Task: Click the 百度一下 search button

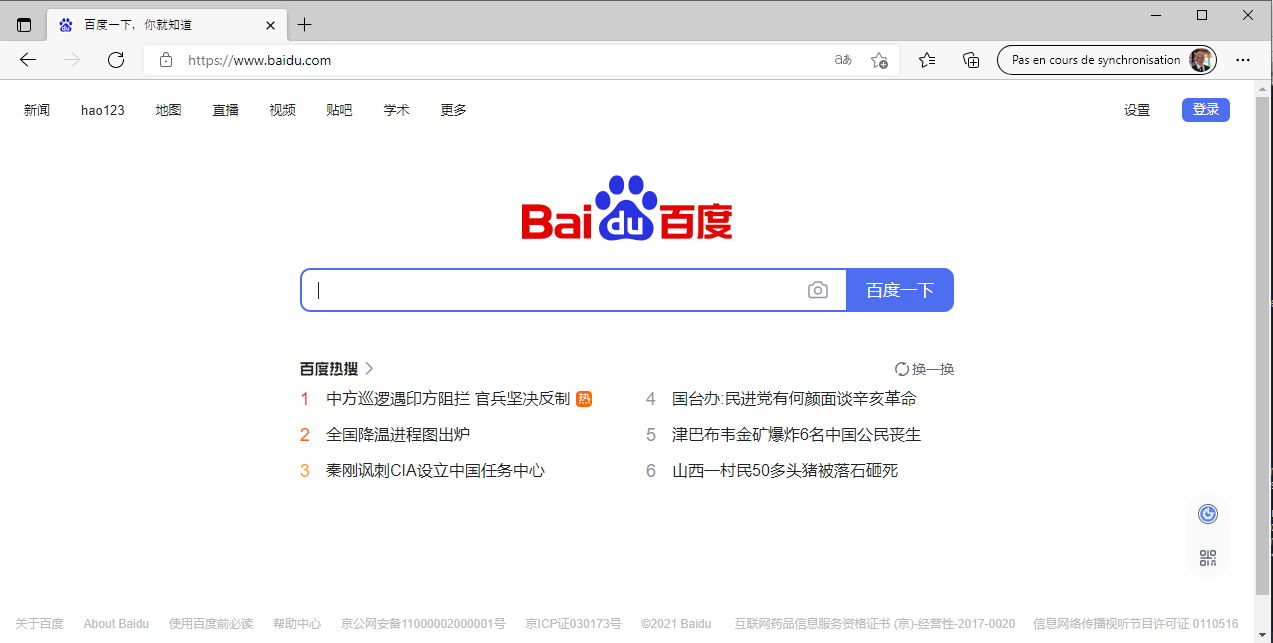Action: (x=900, y=290)
